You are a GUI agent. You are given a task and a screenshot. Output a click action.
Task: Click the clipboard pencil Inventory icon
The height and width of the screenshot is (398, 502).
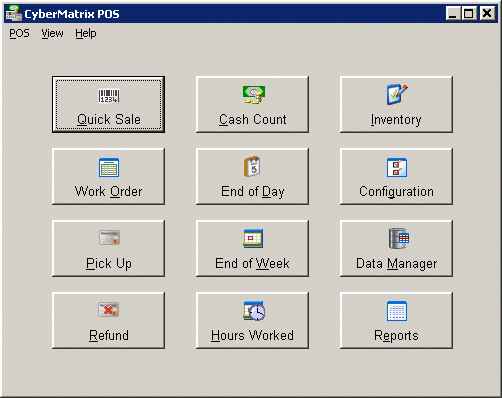click(x=397, y=94)
